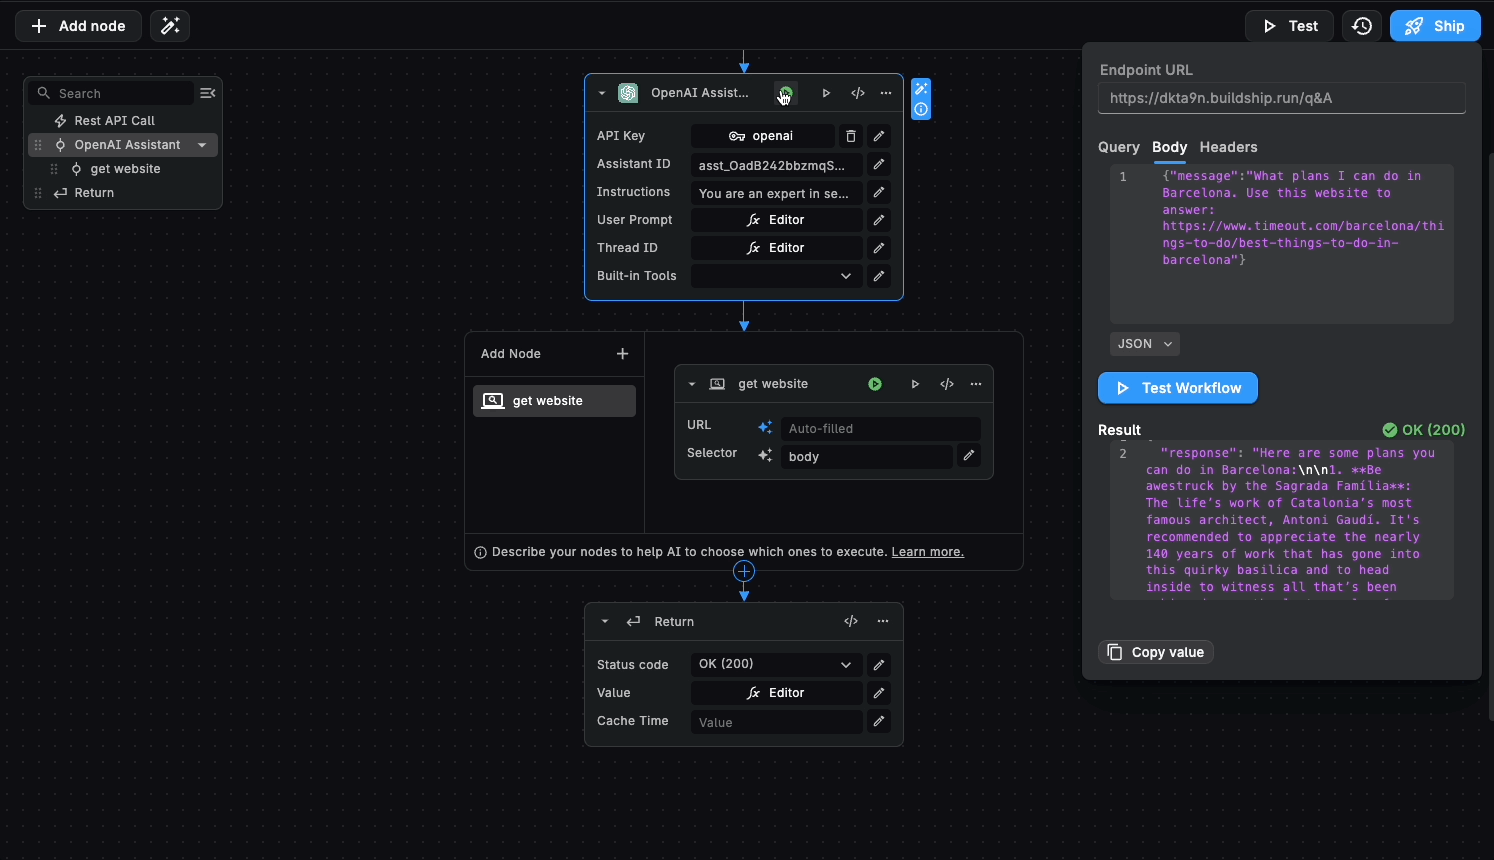This screenshot has width=1494, height=860.
Task: Click the Test Workflow button
Action: click(x=1178, y=388)
